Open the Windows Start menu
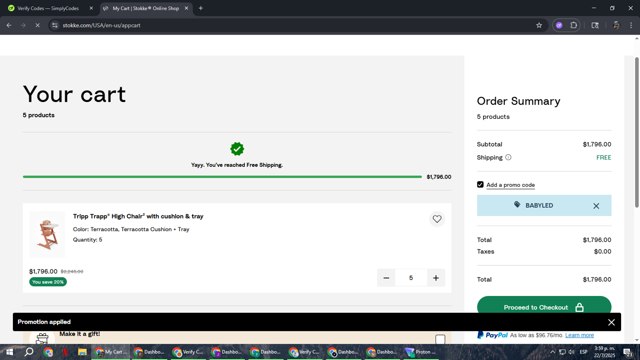This screenshot has height=360, width=640. 9,352
